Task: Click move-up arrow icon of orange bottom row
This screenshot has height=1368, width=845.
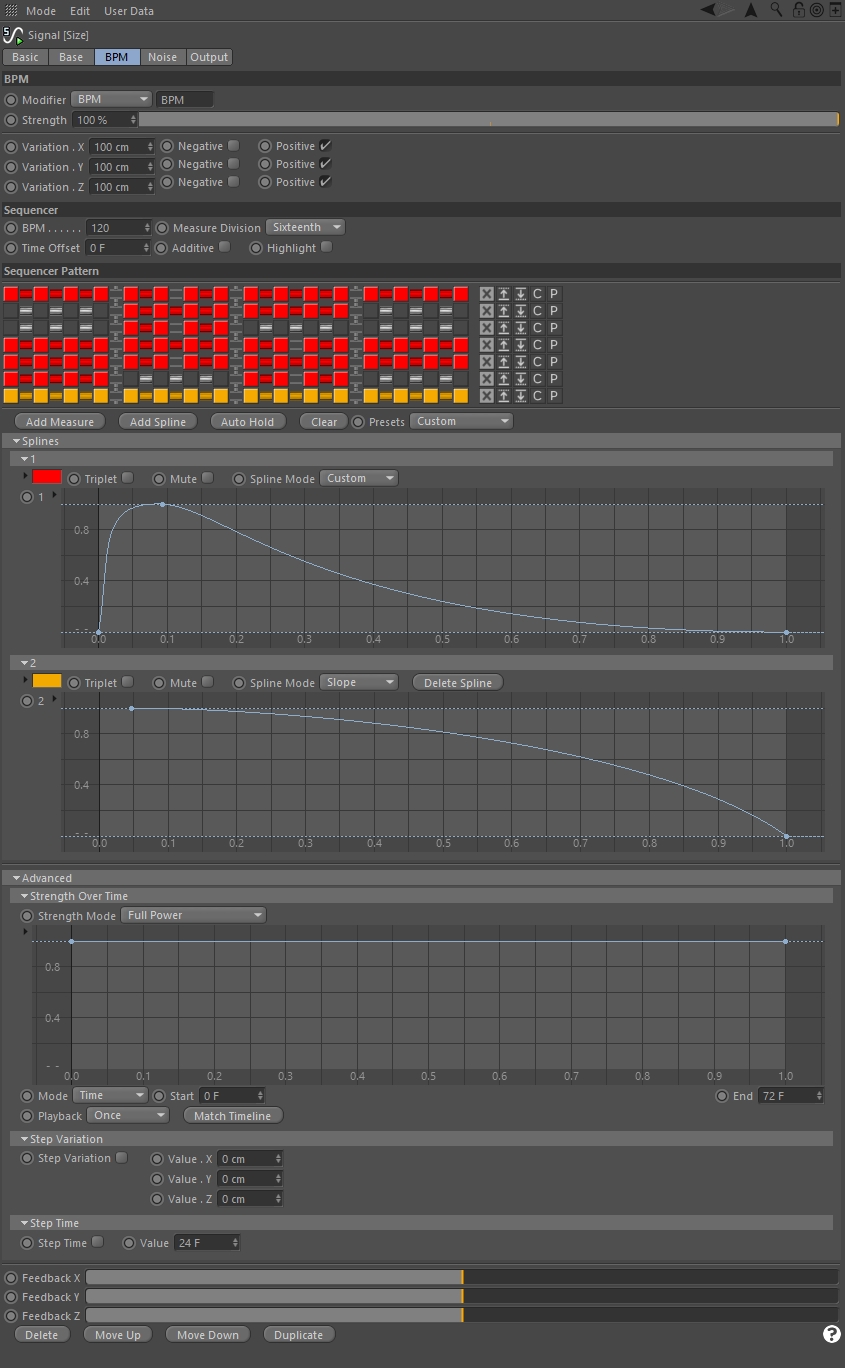Action: point(503,396)
